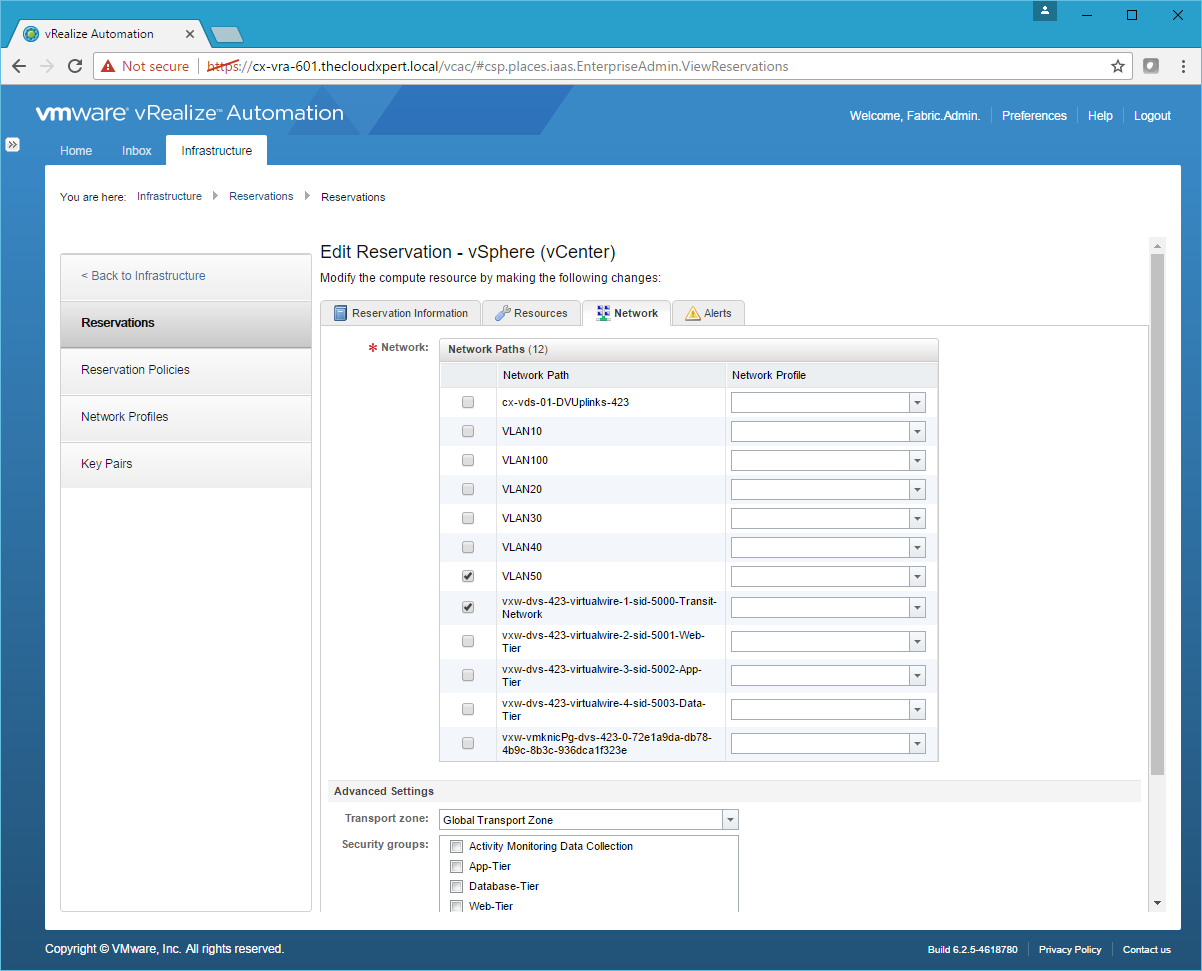Open Network Profile dropdown for cx-vds-01-DVUplinks-423
Viewport: 1202px width, 971px height.
(x=917, y=402)
